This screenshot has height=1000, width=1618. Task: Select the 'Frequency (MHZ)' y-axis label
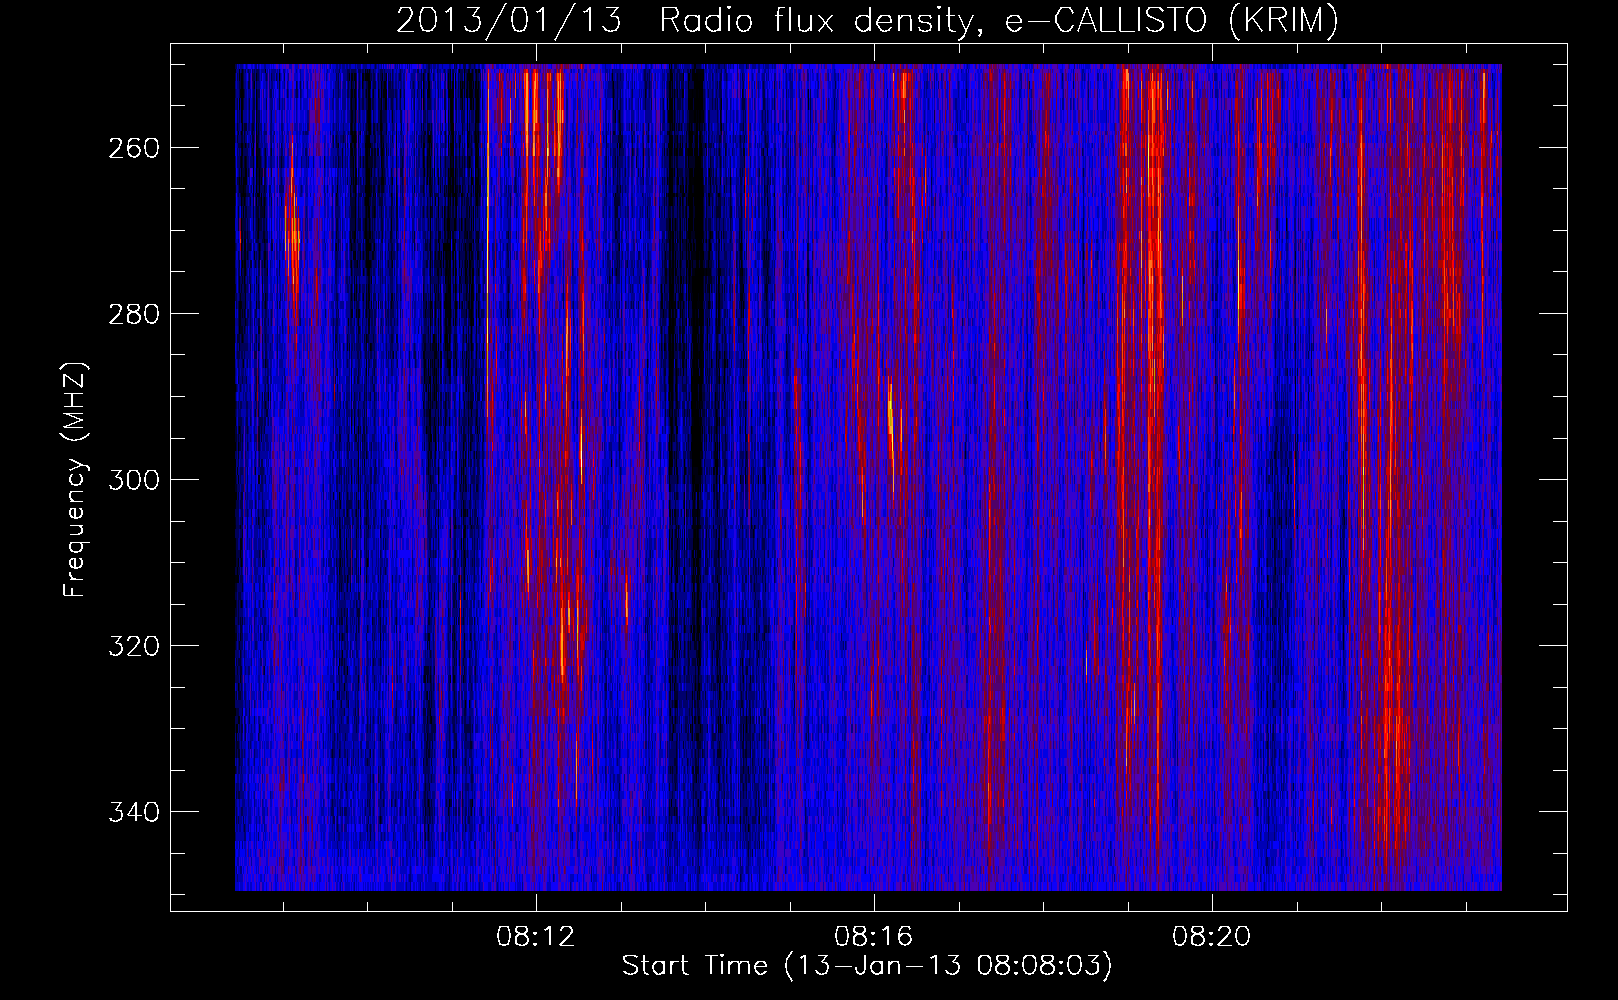75,479
